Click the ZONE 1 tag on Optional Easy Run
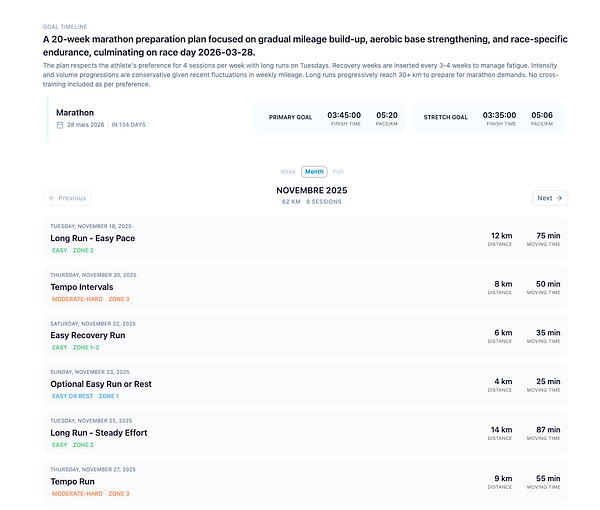600x510 pixels. pos(109,396)
